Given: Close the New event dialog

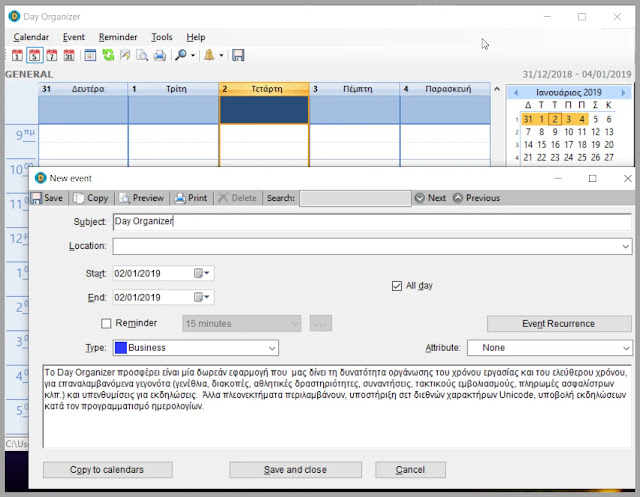Looking at the screenshot, I should pyautogui.click(x=628, y=178).
